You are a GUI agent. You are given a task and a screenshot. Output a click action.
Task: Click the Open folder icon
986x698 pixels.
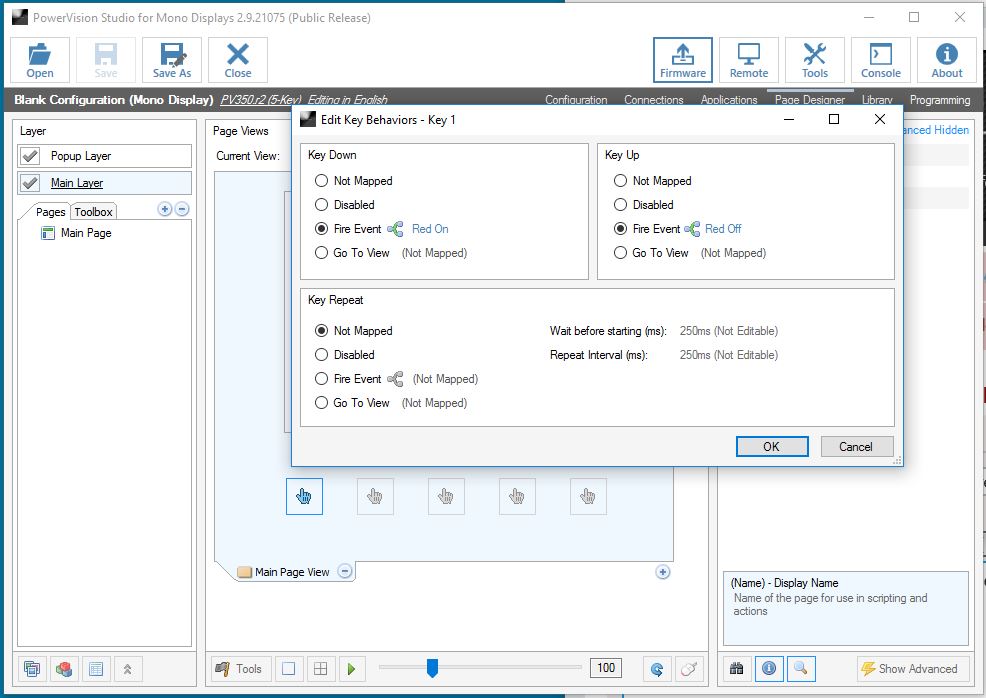point(40,60)
